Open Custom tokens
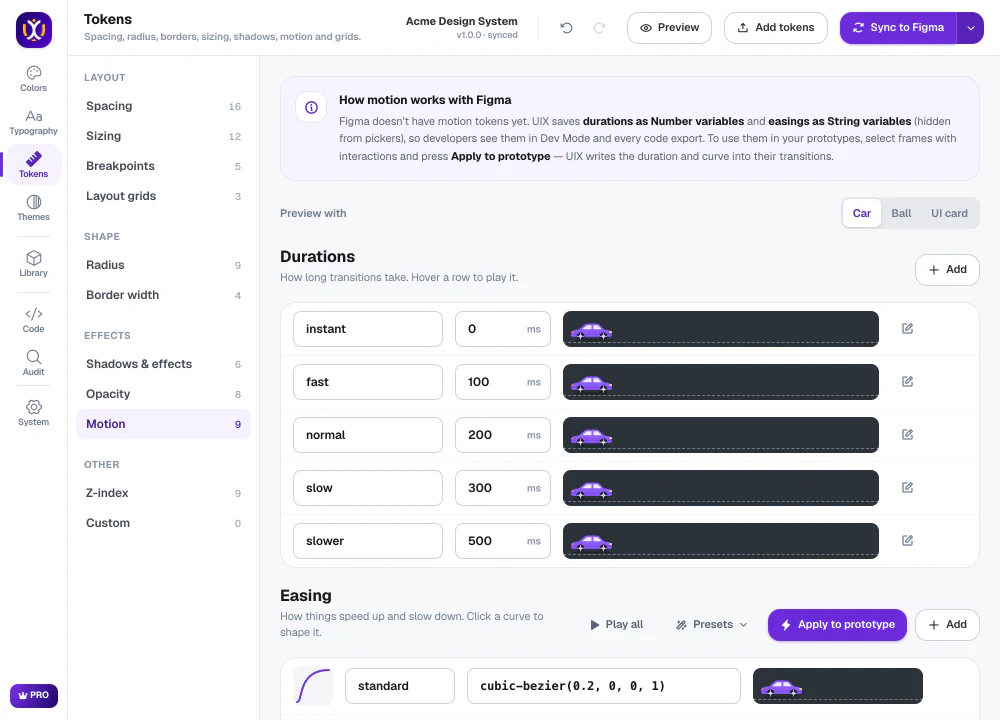The image size is (1000, 720). (163, 523)
